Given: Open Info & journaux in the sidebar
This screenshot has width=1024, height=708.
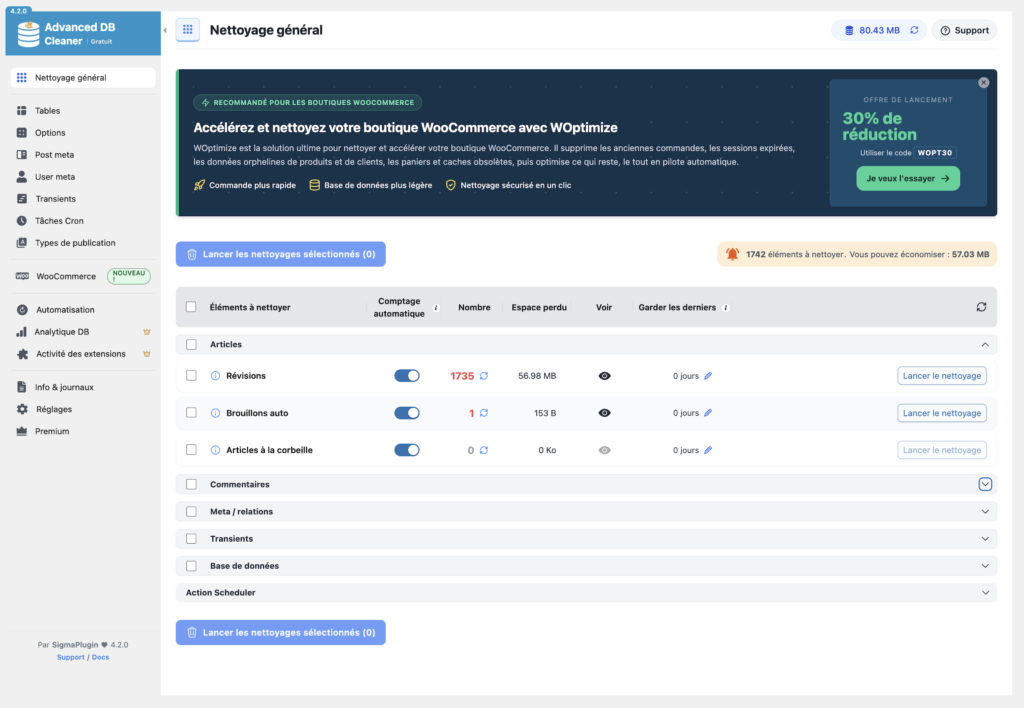Looking at the screenshot, I should point(83,387).
